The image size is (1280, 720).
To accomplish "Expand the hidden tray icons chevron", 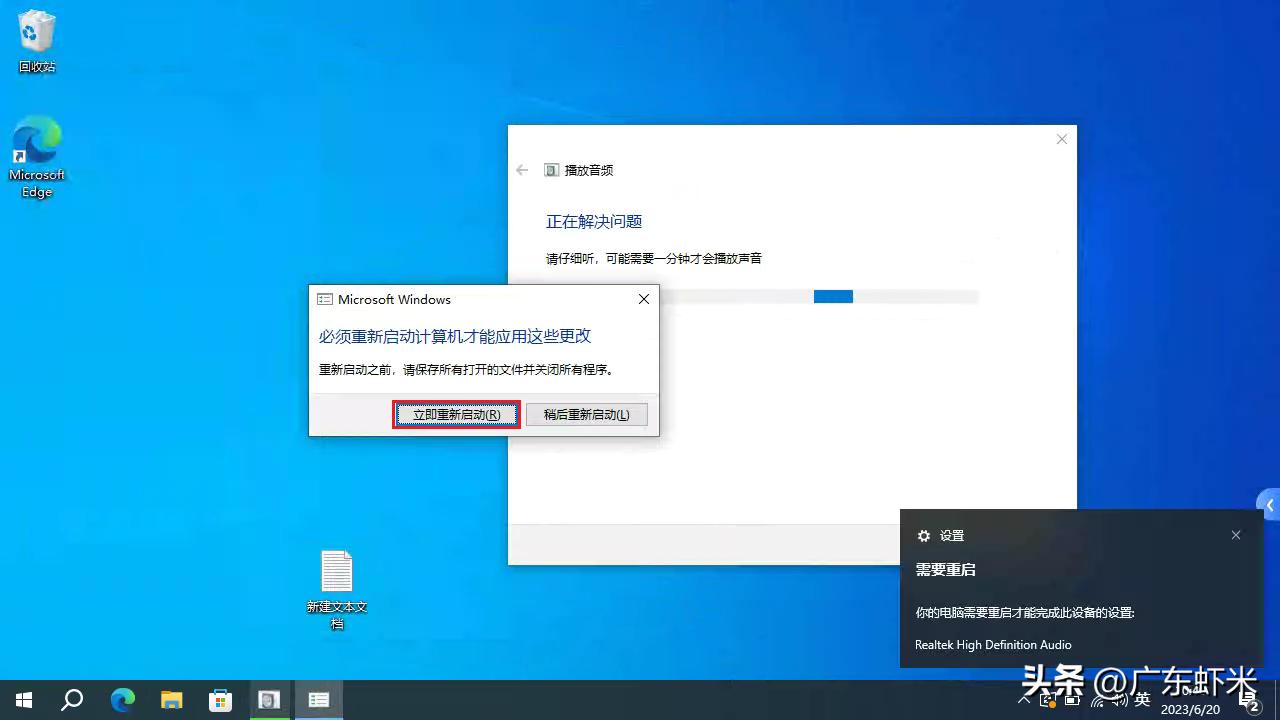I will 1023,700.
